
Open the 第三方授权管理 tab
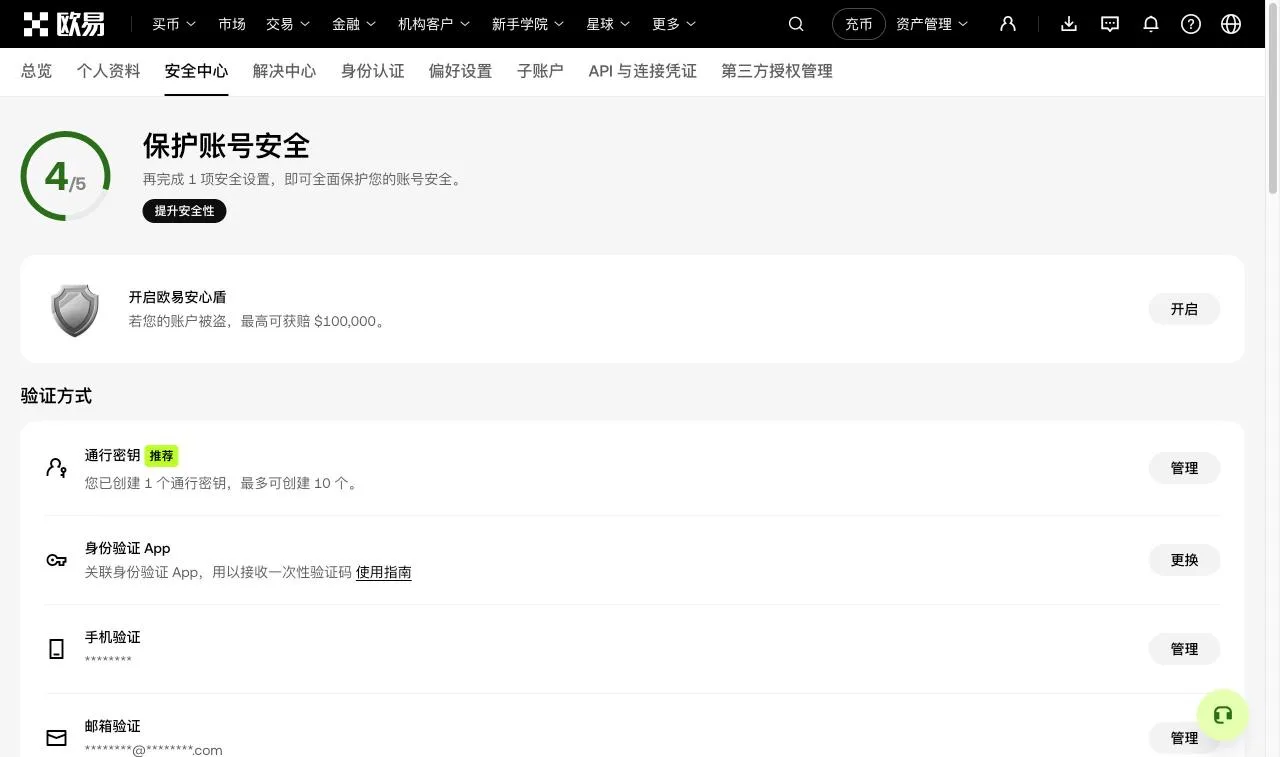pos(777,71)
